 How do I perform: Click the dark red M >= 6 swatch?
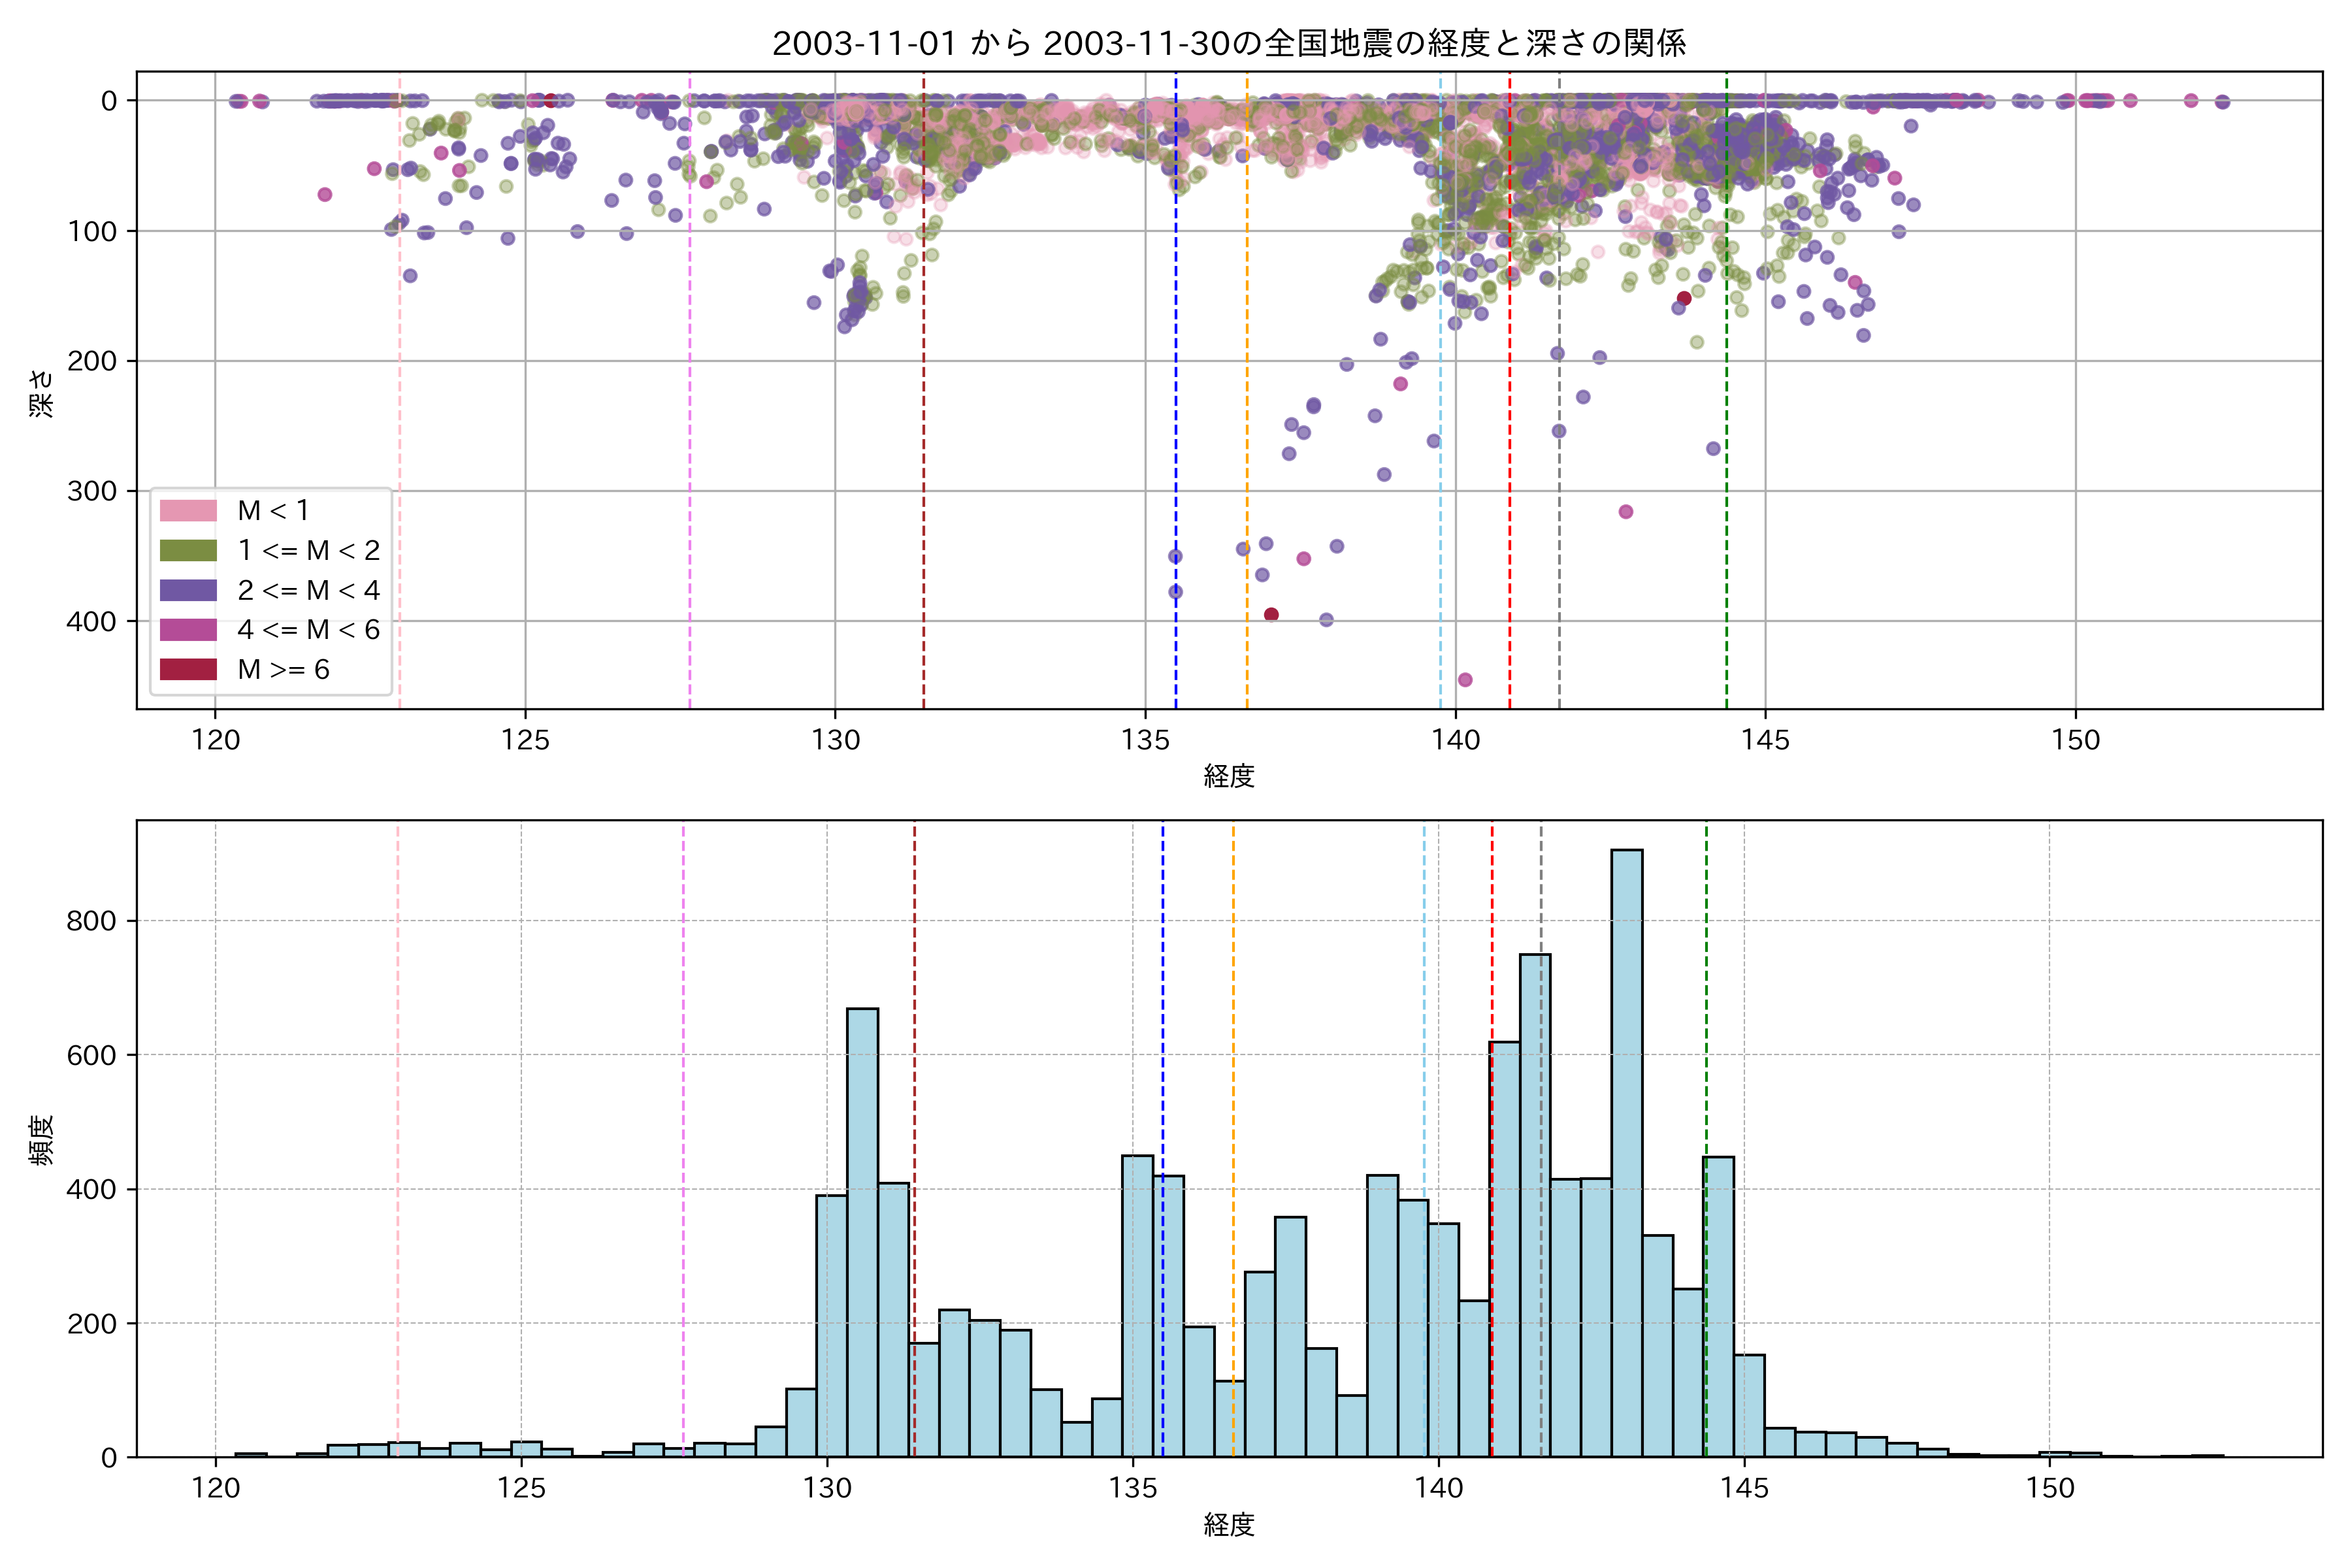(x=188, y=670)
